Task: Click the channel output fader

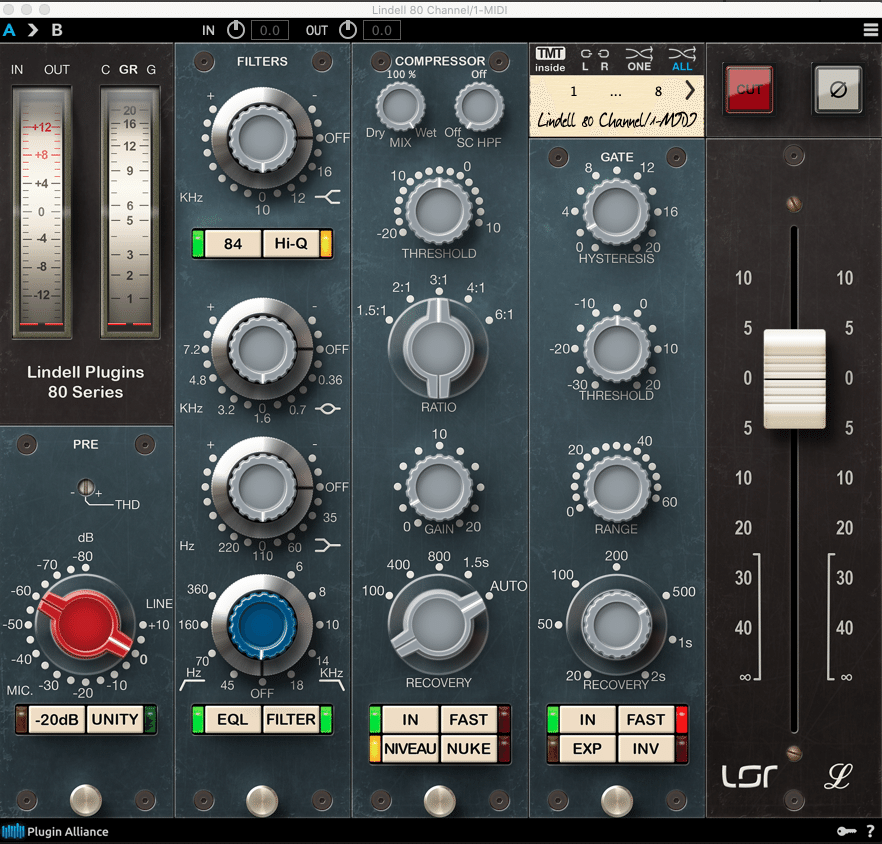Action: click(x=795, y=379)
